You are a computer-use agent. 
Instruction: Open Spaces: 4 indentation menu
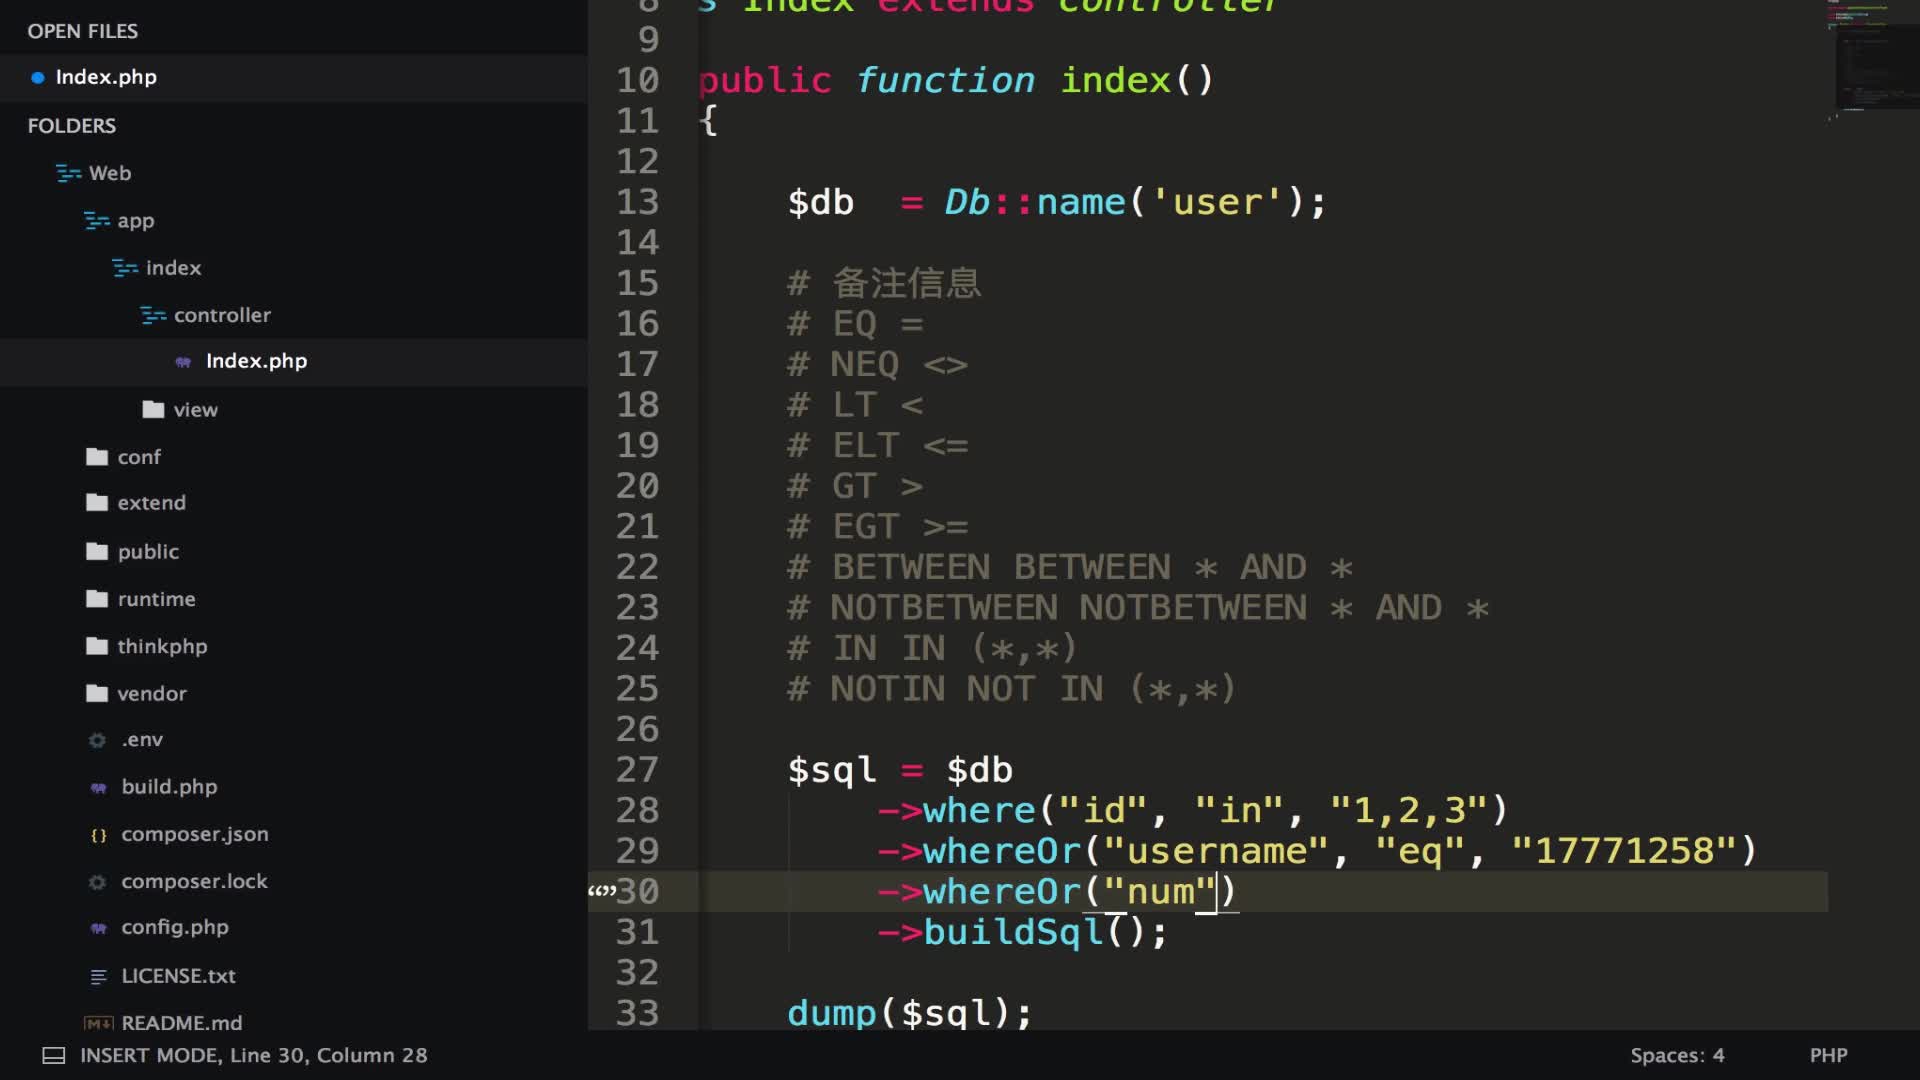point(1676,1056)
